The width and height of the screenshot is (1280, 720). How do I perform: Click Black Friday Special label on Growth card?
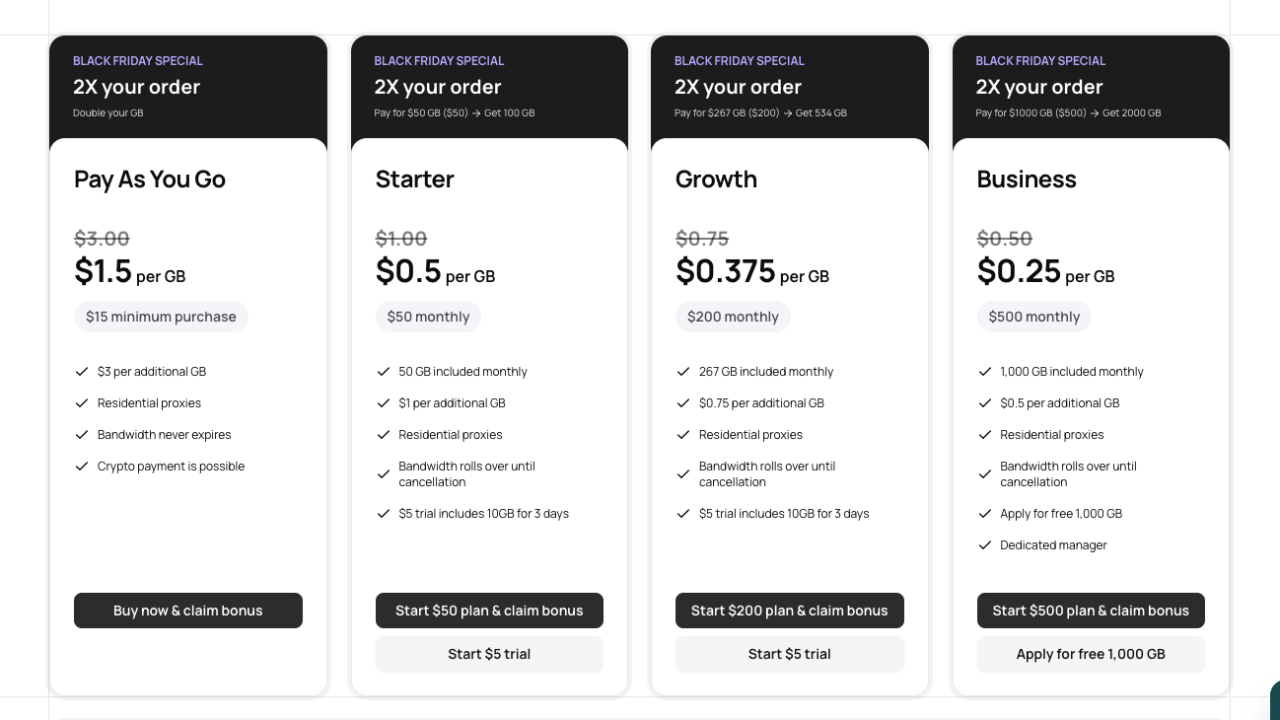739,61
